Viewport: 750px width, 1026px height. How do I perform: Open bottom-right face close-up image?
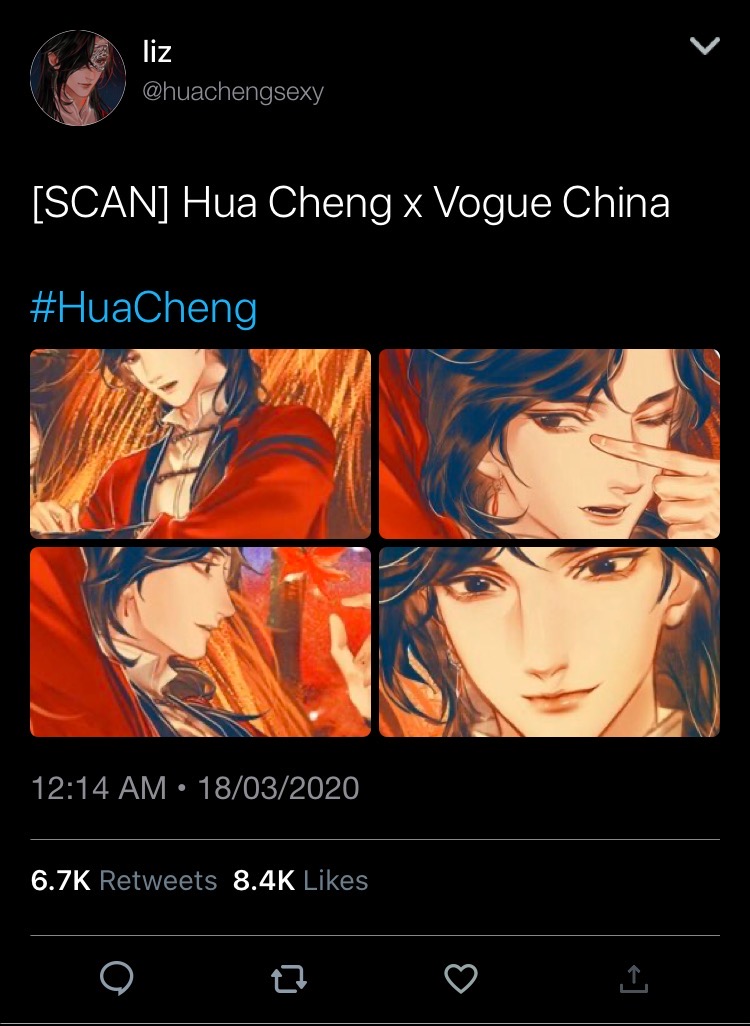pyautogui.click(x=549, y=642)
